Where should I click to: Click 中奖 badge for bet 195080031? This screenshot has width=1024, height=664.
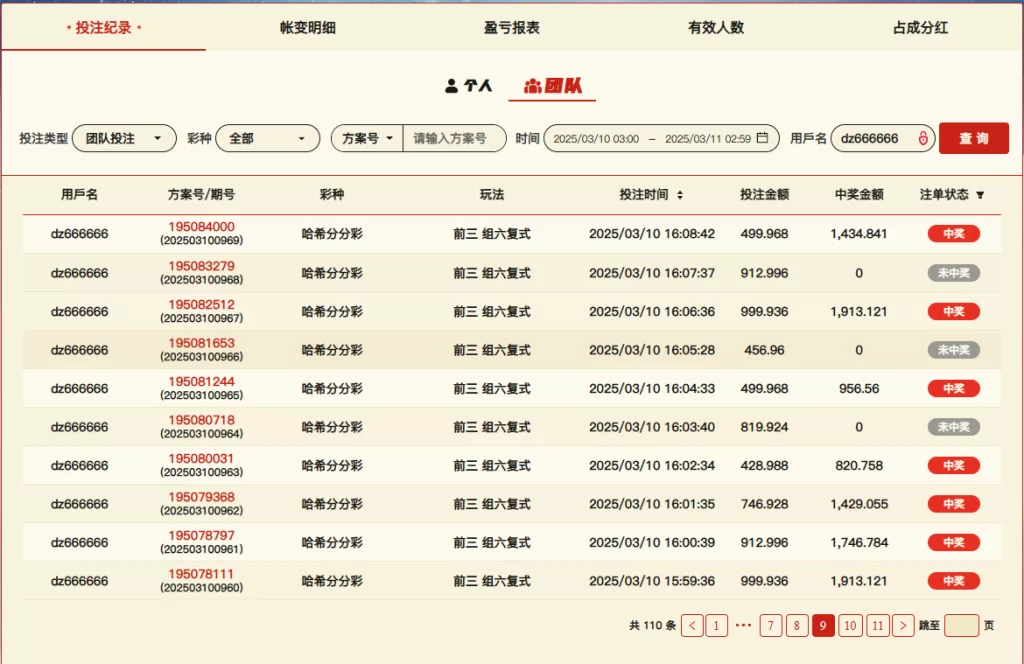[x=953, y=466]
